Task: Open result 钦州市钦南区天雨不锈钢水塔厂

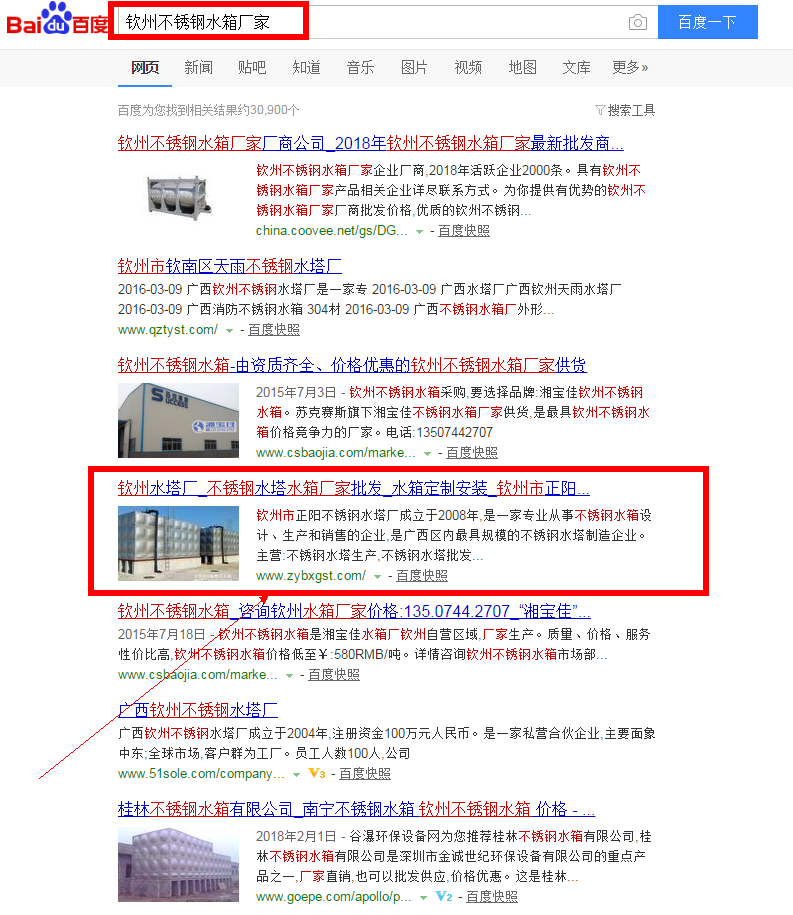Action: coord(230,266)
